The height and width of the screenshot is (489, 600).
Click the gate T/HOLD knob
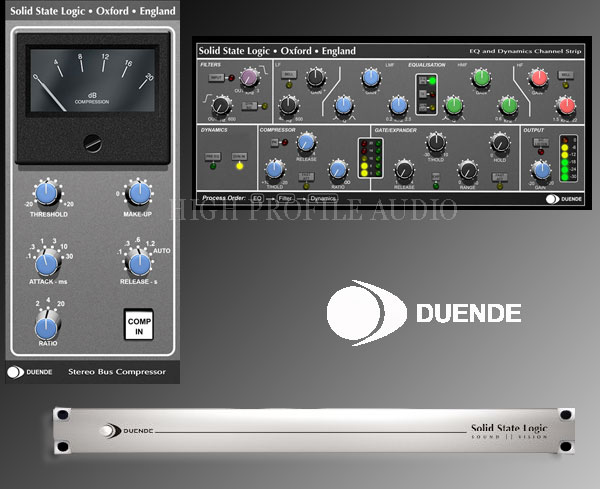[x=435, y=143]
